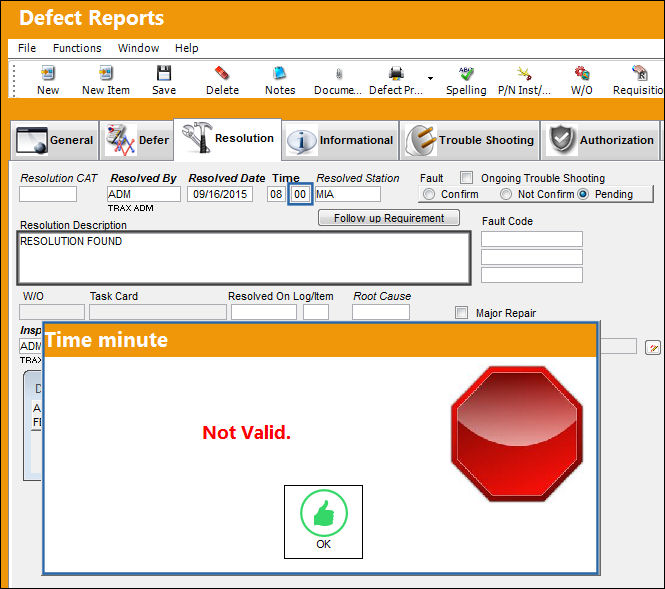Open the Functions menu

click(x=77, y=48)
